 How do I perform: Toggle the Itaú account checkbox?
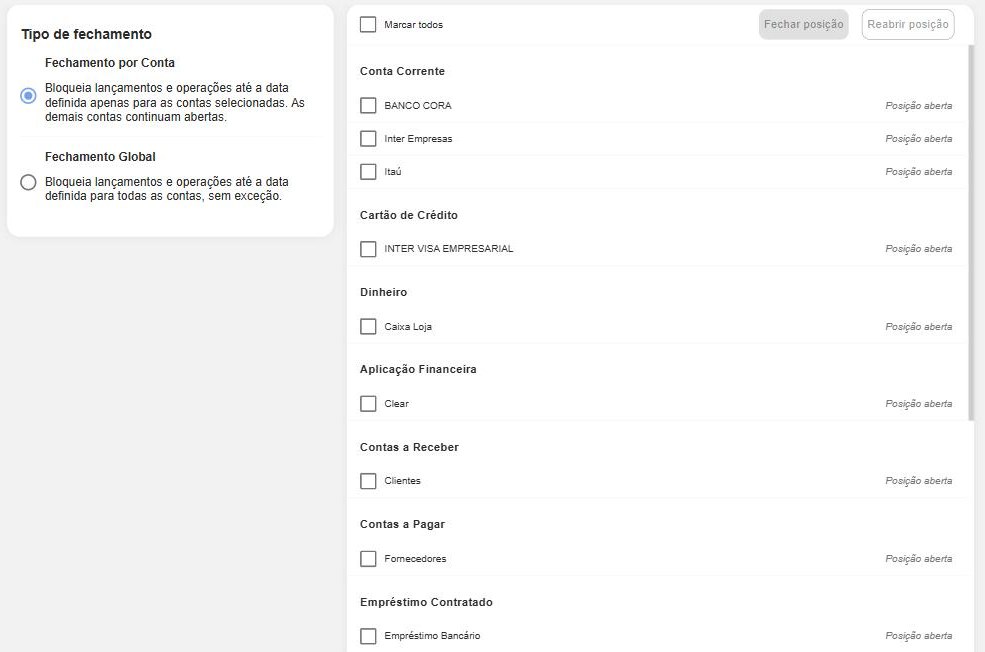tap(368, 171)
